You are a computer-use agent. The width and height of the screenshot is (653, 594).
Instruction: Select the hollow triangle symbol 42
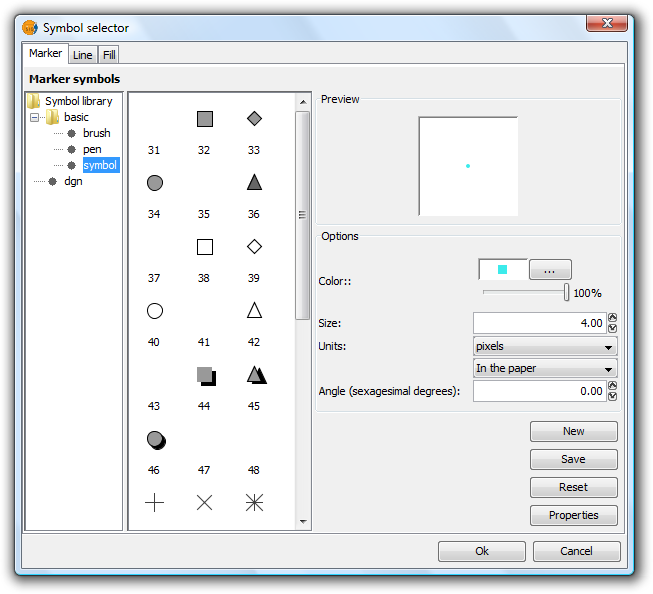pos(254,310)
